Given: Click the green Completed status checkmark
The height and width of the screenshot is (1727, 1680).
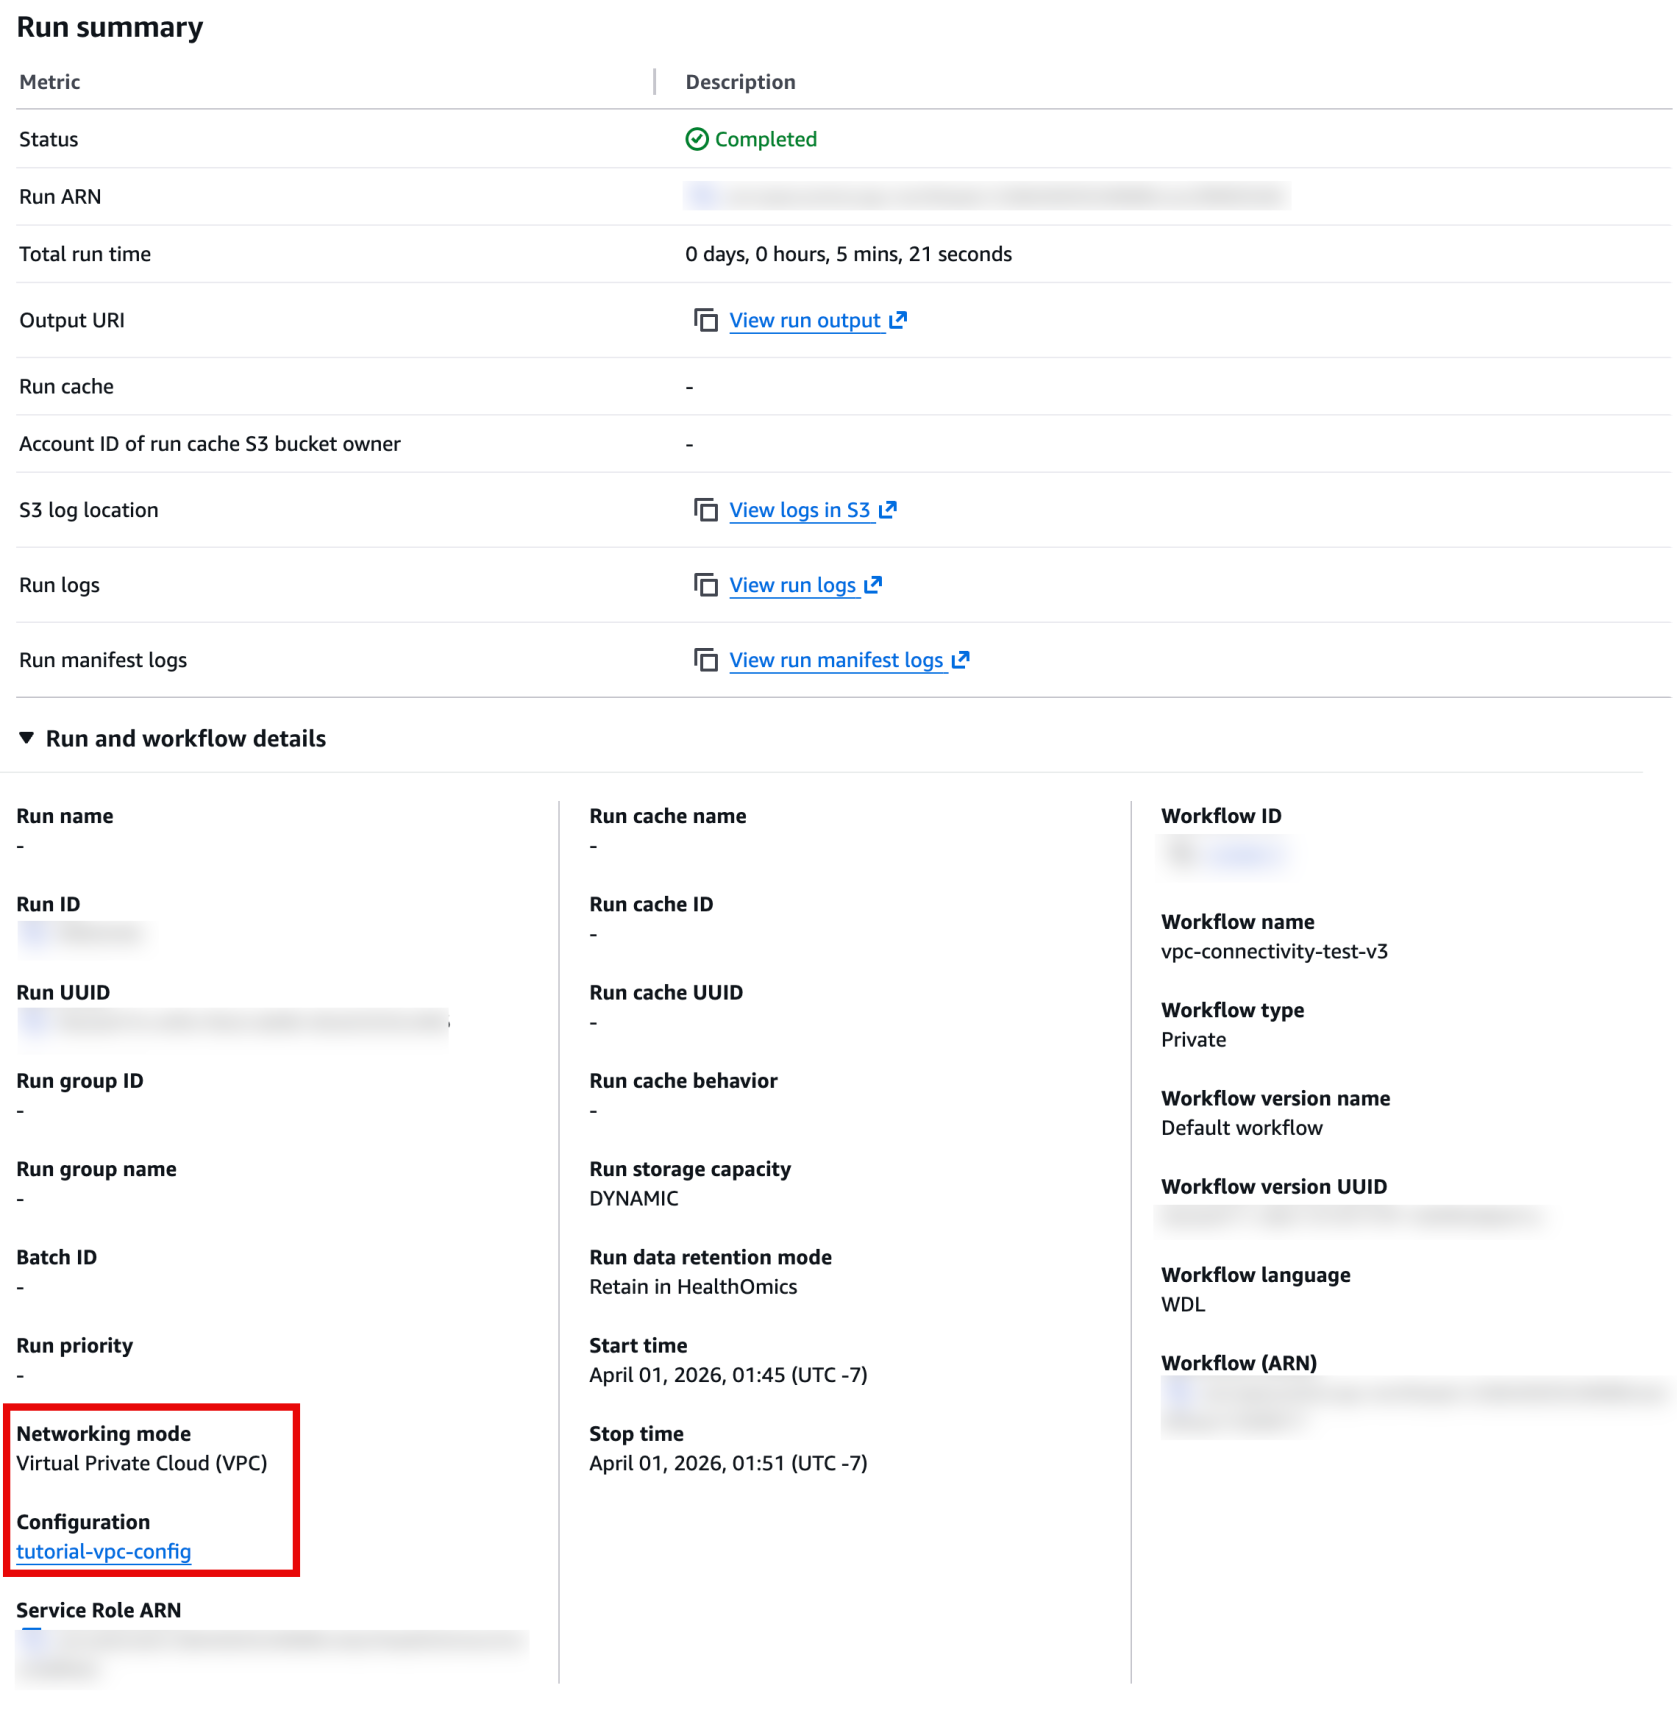Looking at the screenshot, I should tap(697, 139).
